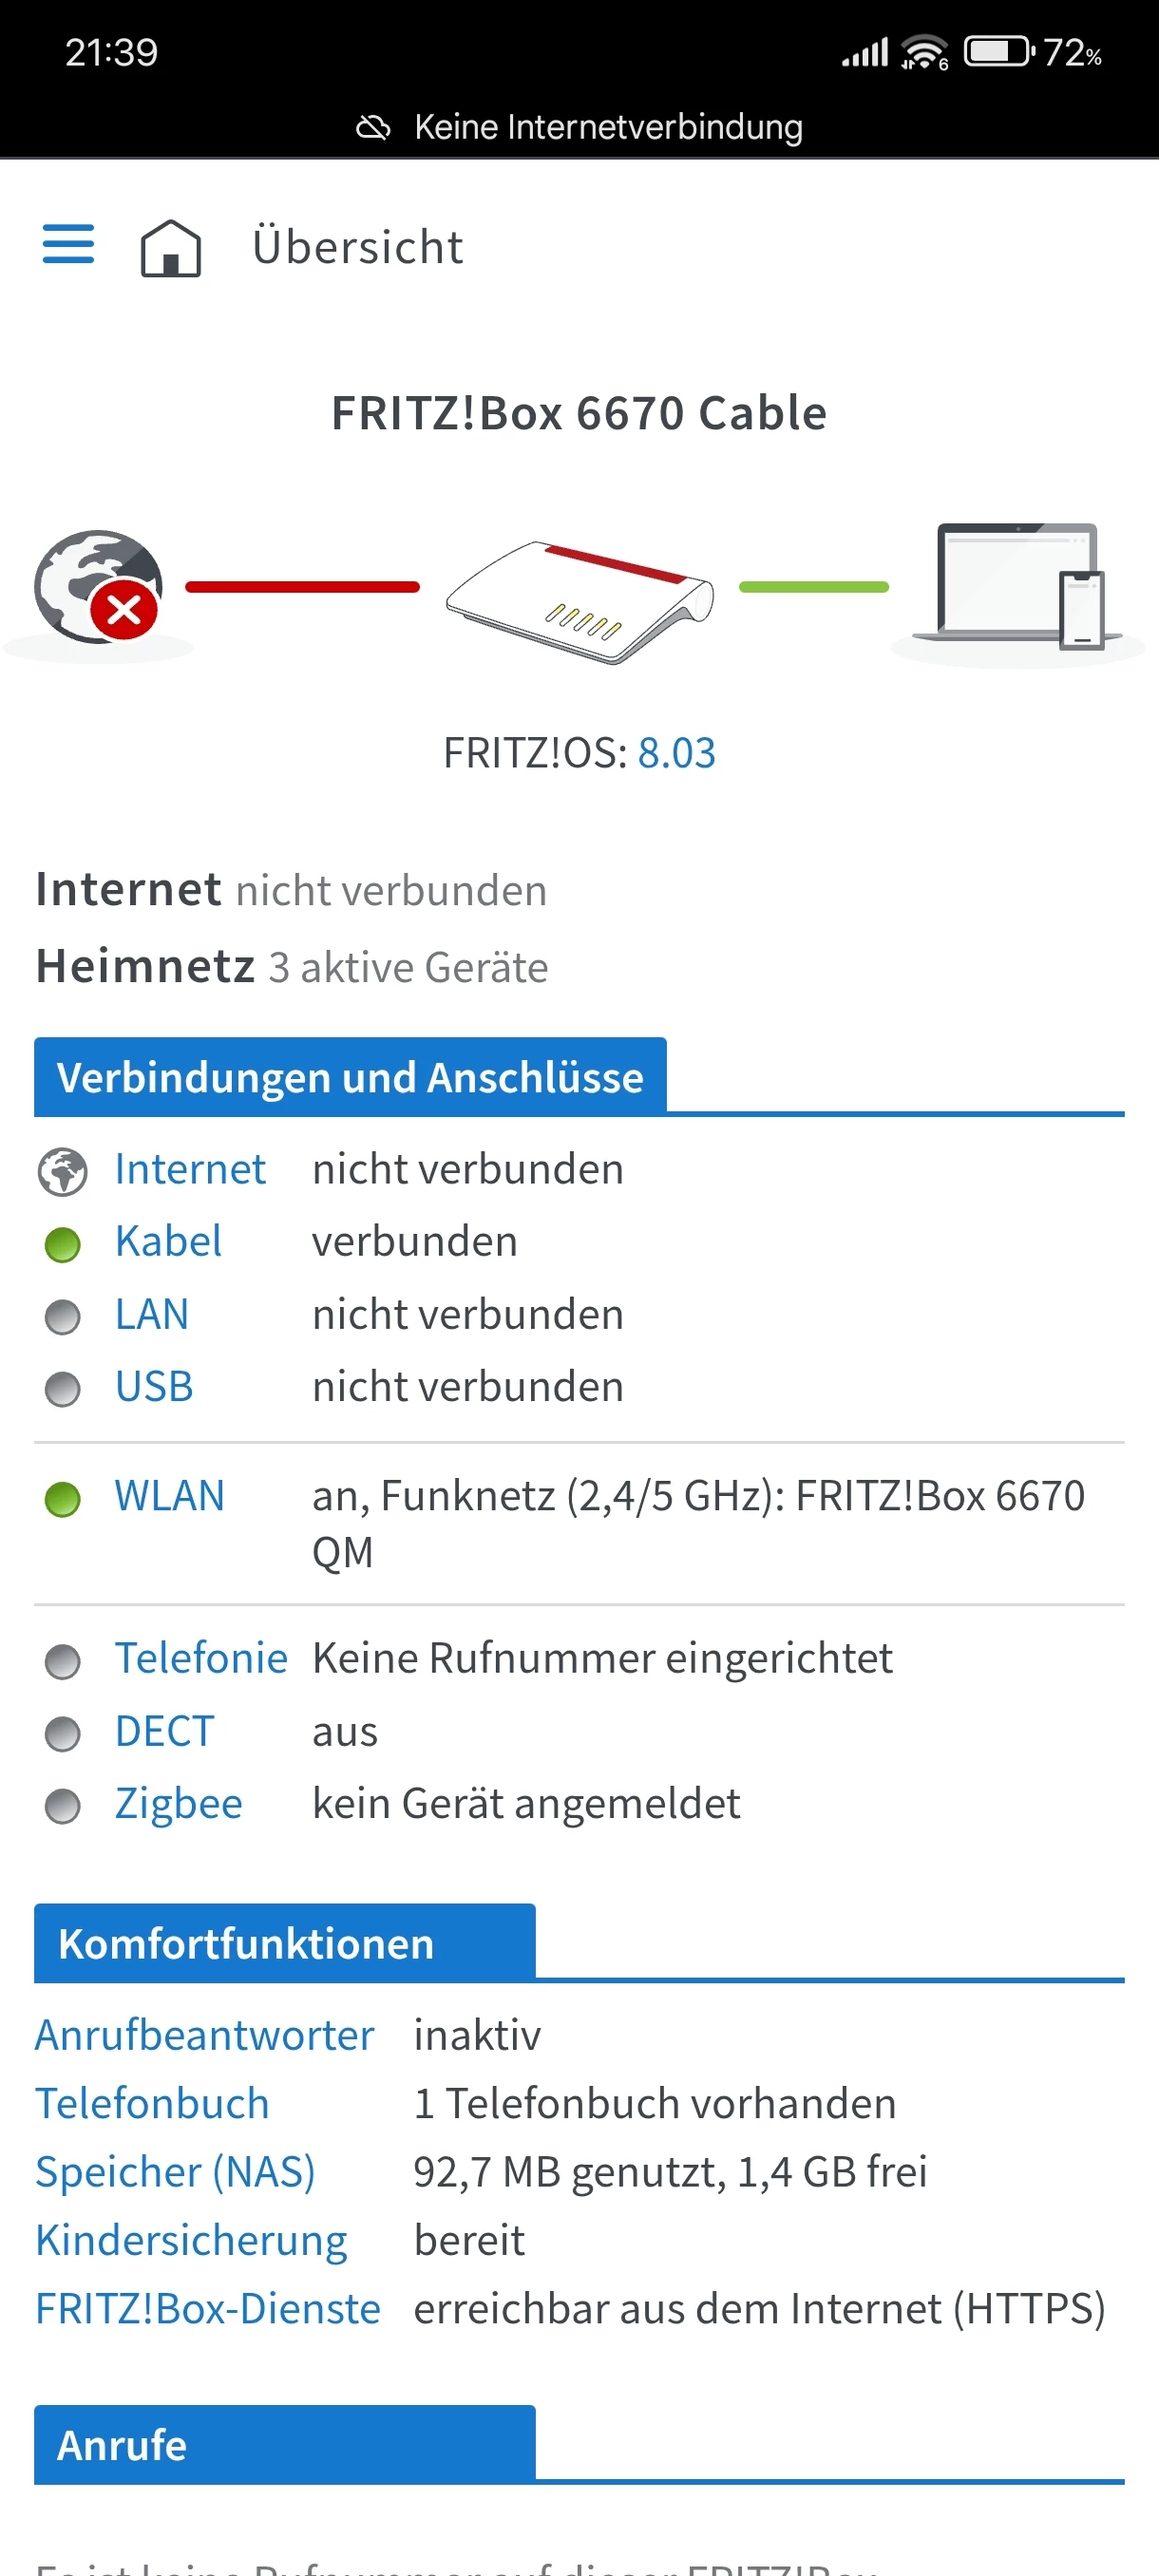Open Speicher (NAS) link
The width and height of the screenshot is (1159, 2576).
(176, 2172)
